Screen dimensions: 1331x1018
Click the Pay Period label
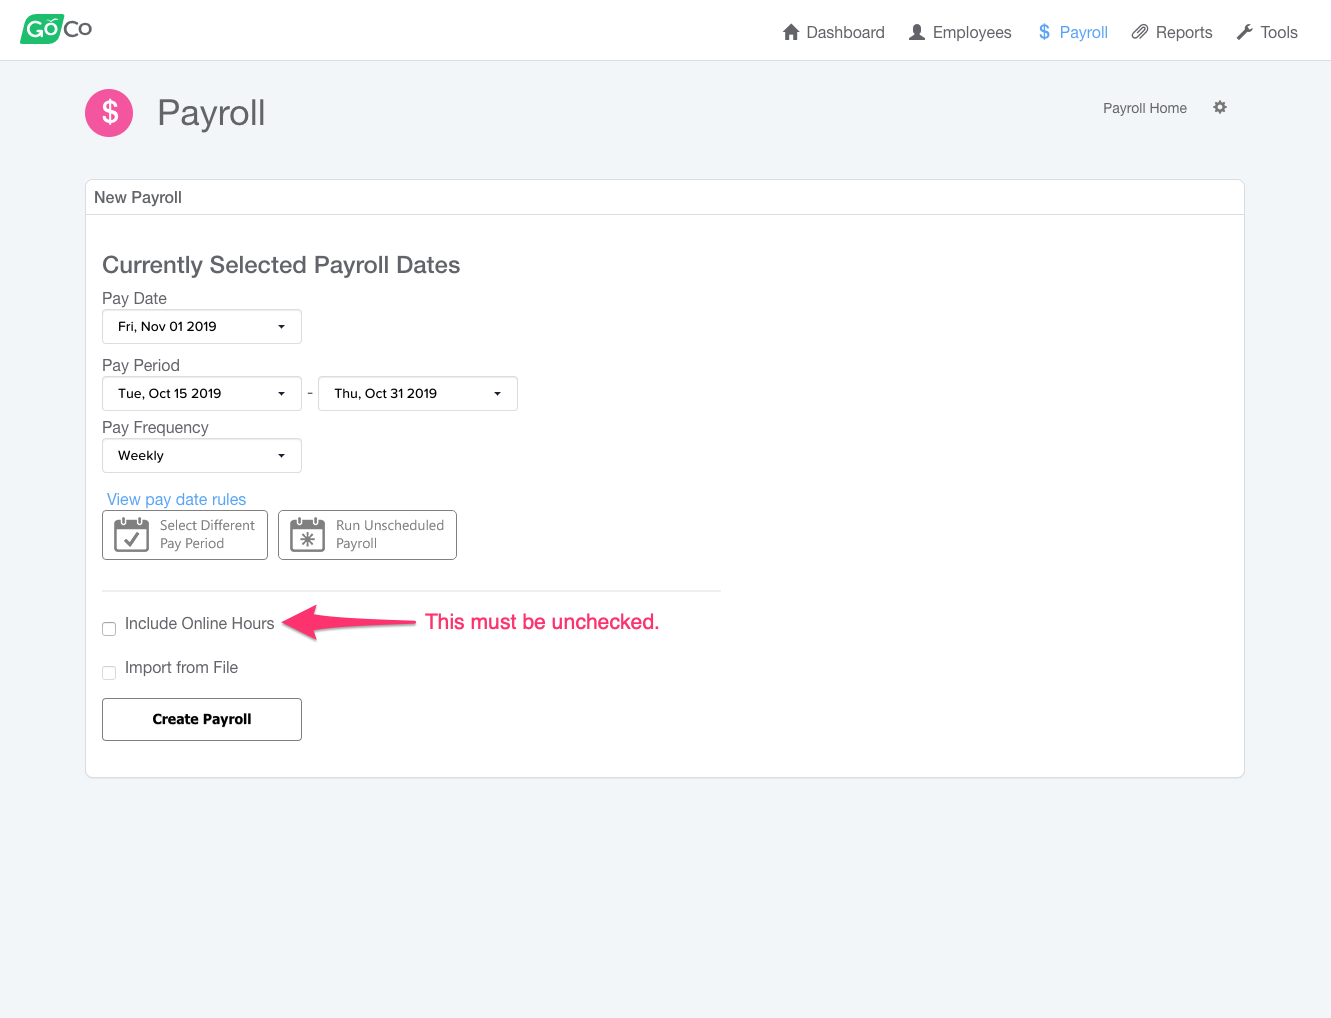(x=141, y=365)
